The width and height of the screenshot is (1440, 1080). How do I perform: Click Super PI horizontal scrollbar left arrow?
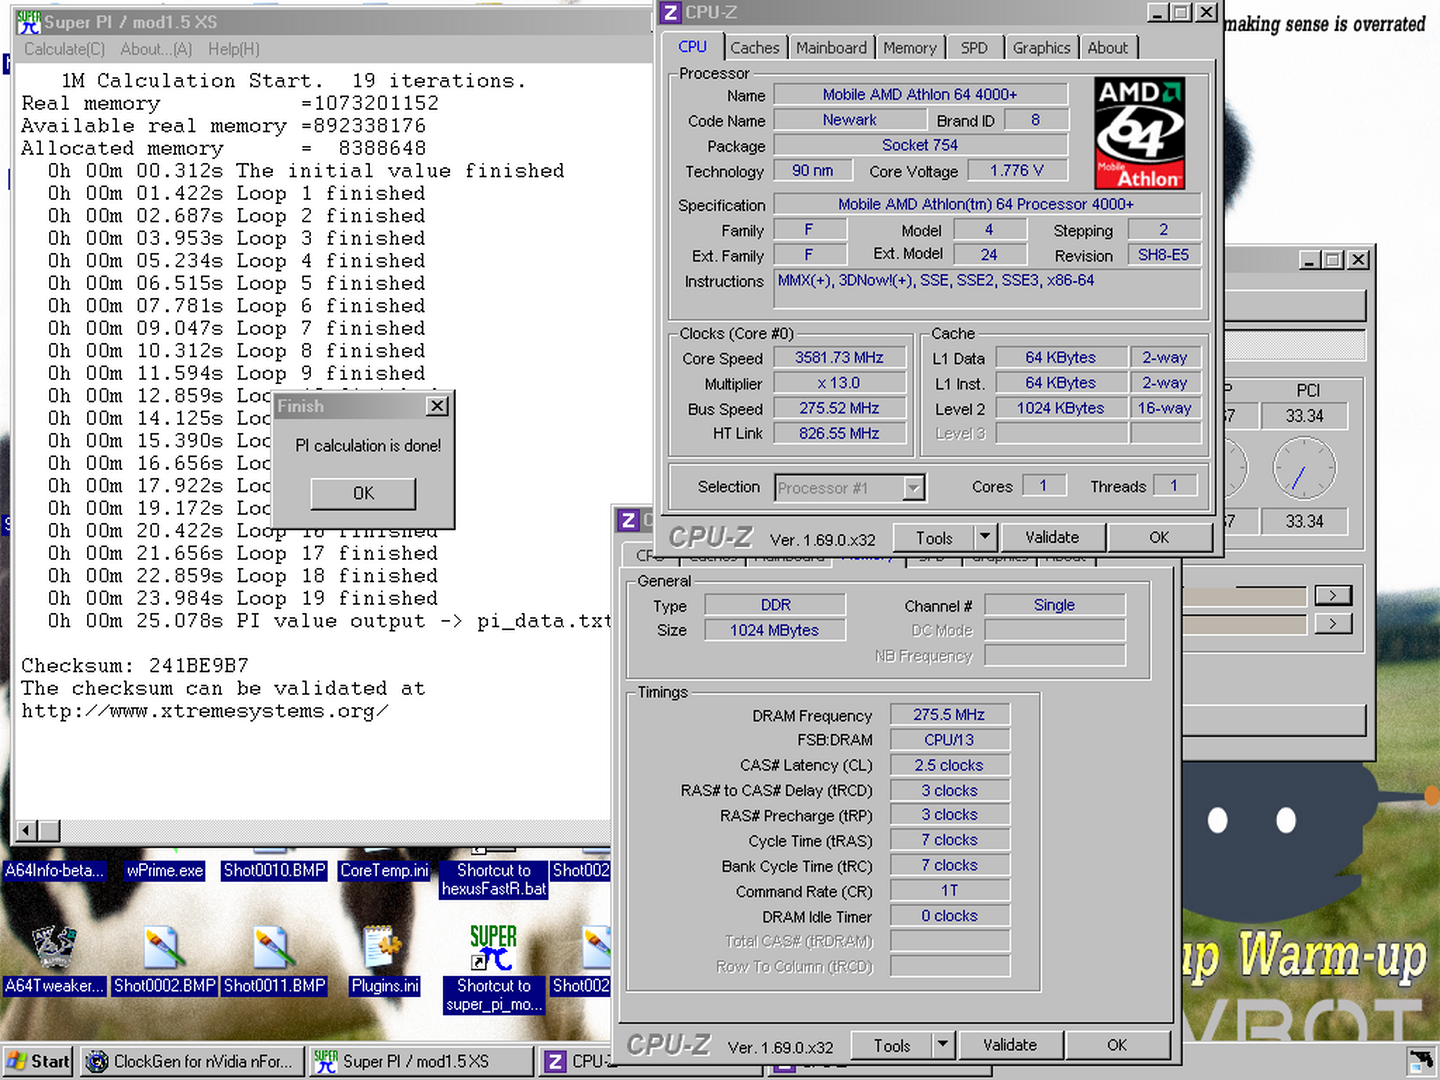click(27, 830)
